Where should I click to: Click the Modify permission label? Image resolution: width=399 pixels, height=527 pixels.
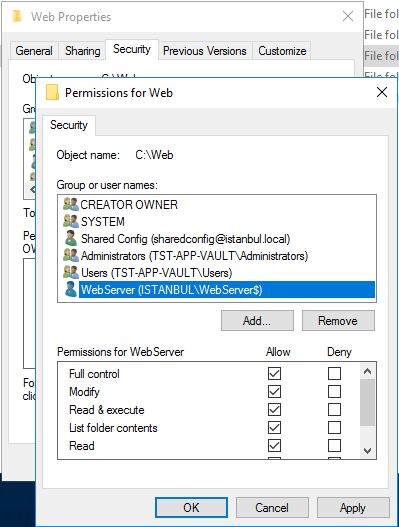(x=84, y=392)
